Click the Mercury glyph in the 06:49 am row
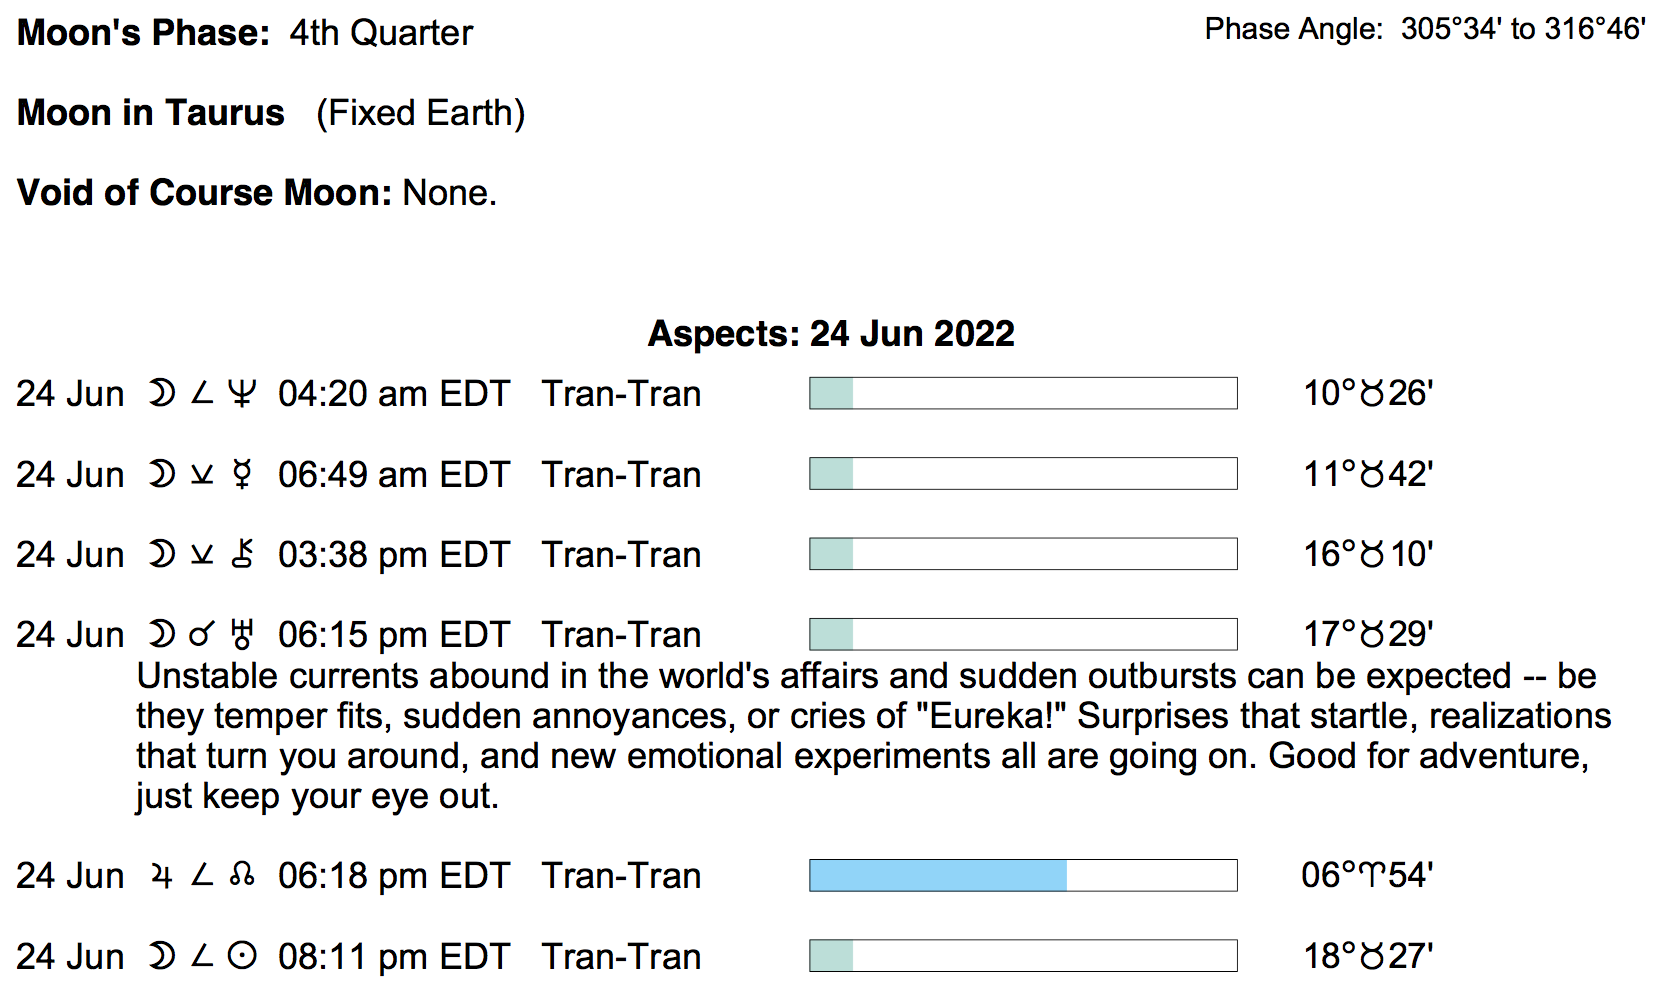 tap(241, 475)
